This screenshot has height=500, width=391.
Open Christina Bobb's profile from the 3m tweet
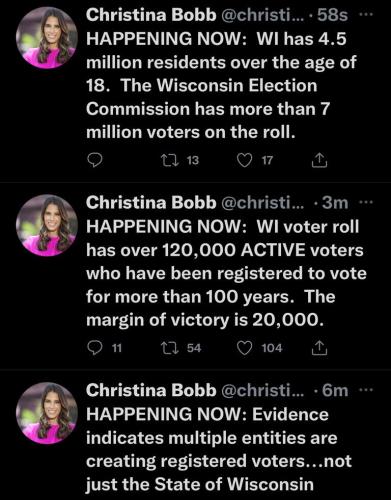(151, 203)
